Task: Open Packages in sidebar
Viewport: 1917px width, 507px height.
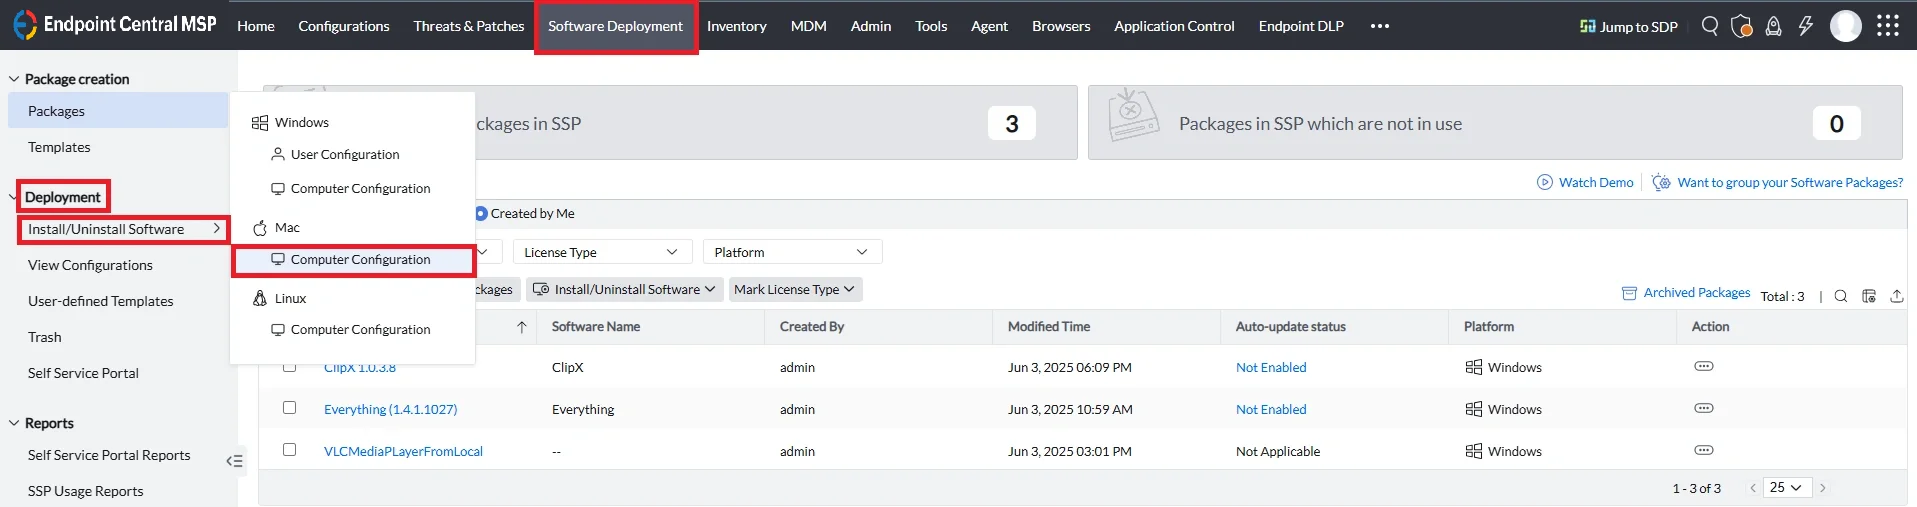Action: [118, 111]
